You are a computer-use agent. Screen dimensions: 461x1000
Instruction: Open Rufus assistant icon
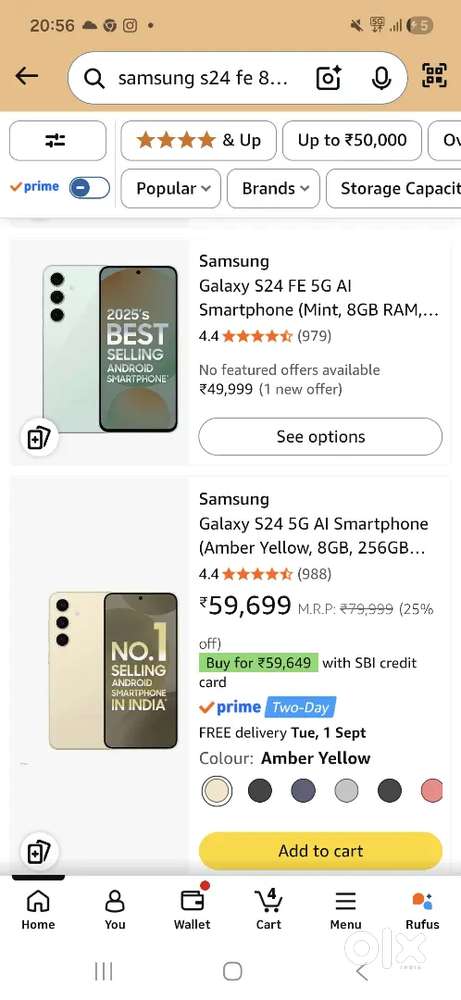pos(422,909)
